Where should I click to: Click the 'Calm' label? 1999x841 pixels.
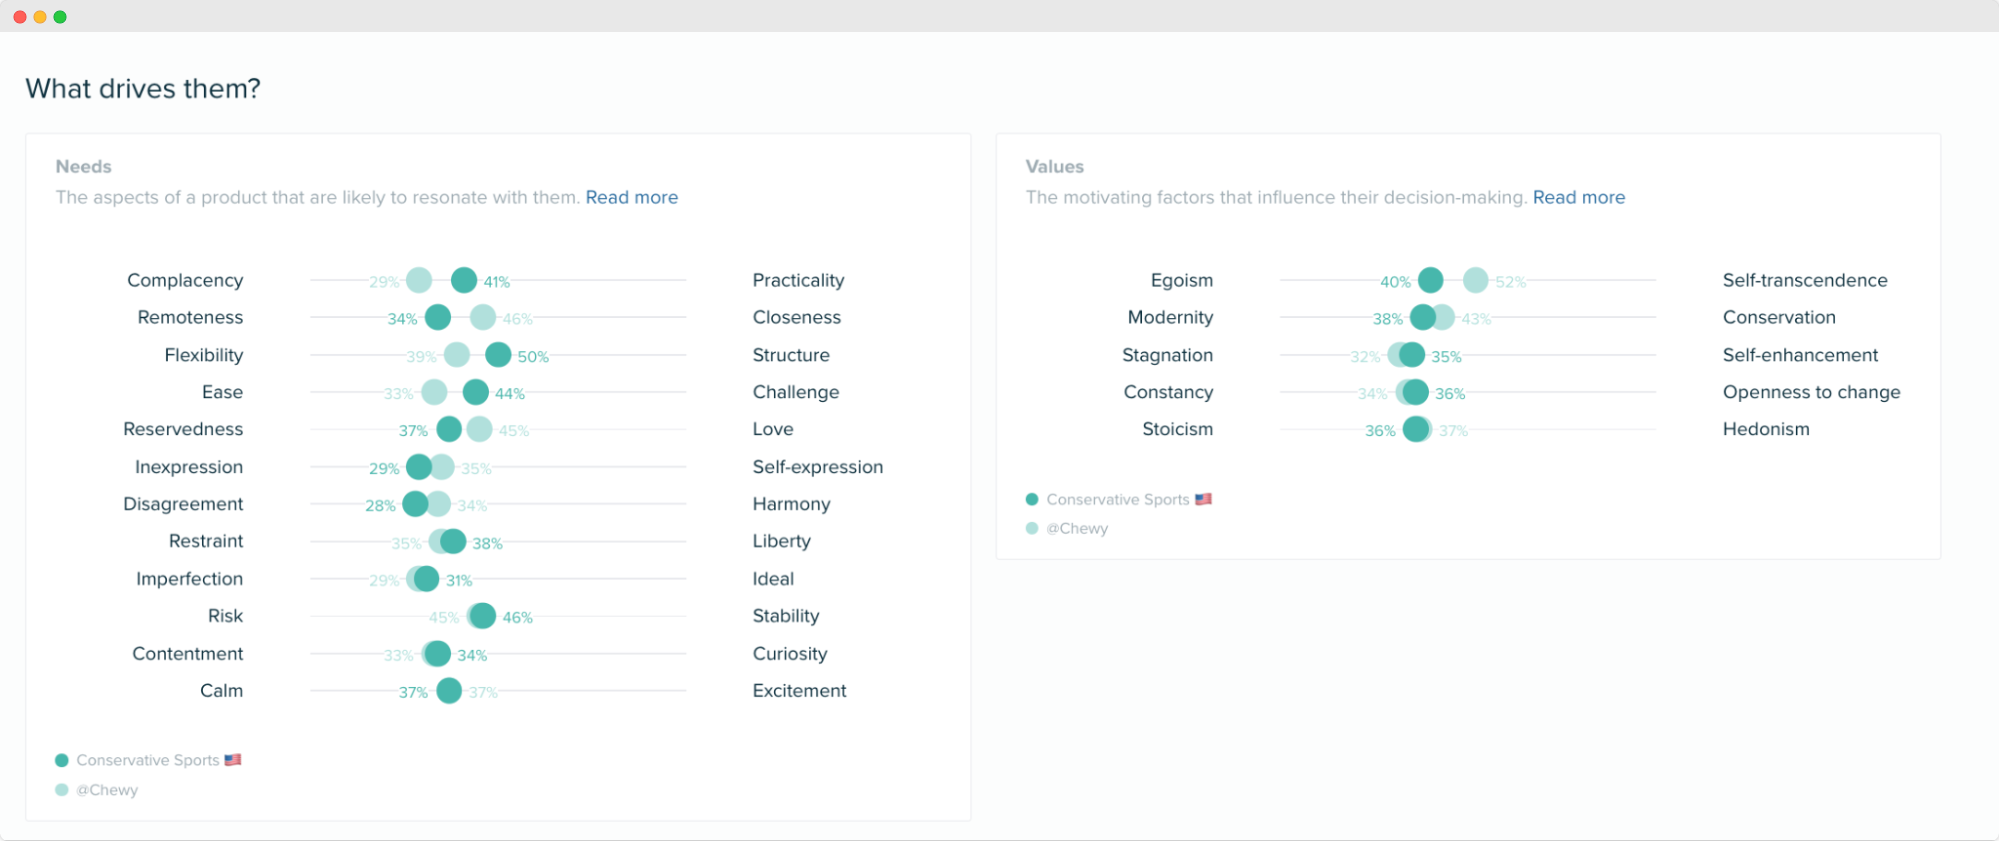[x=222, y=691]
